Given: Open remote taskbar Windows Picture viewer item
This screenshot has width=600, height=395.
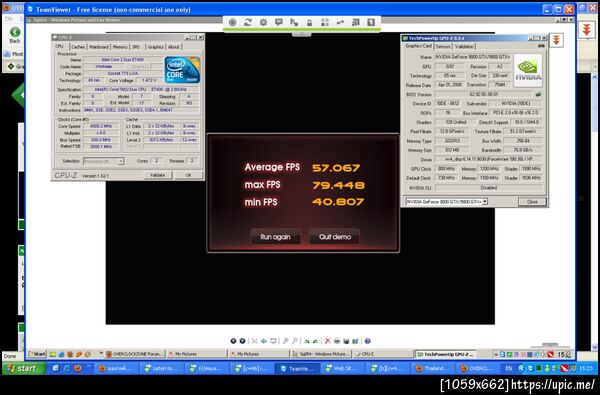Looking at the screenshot, I should 321,354.
